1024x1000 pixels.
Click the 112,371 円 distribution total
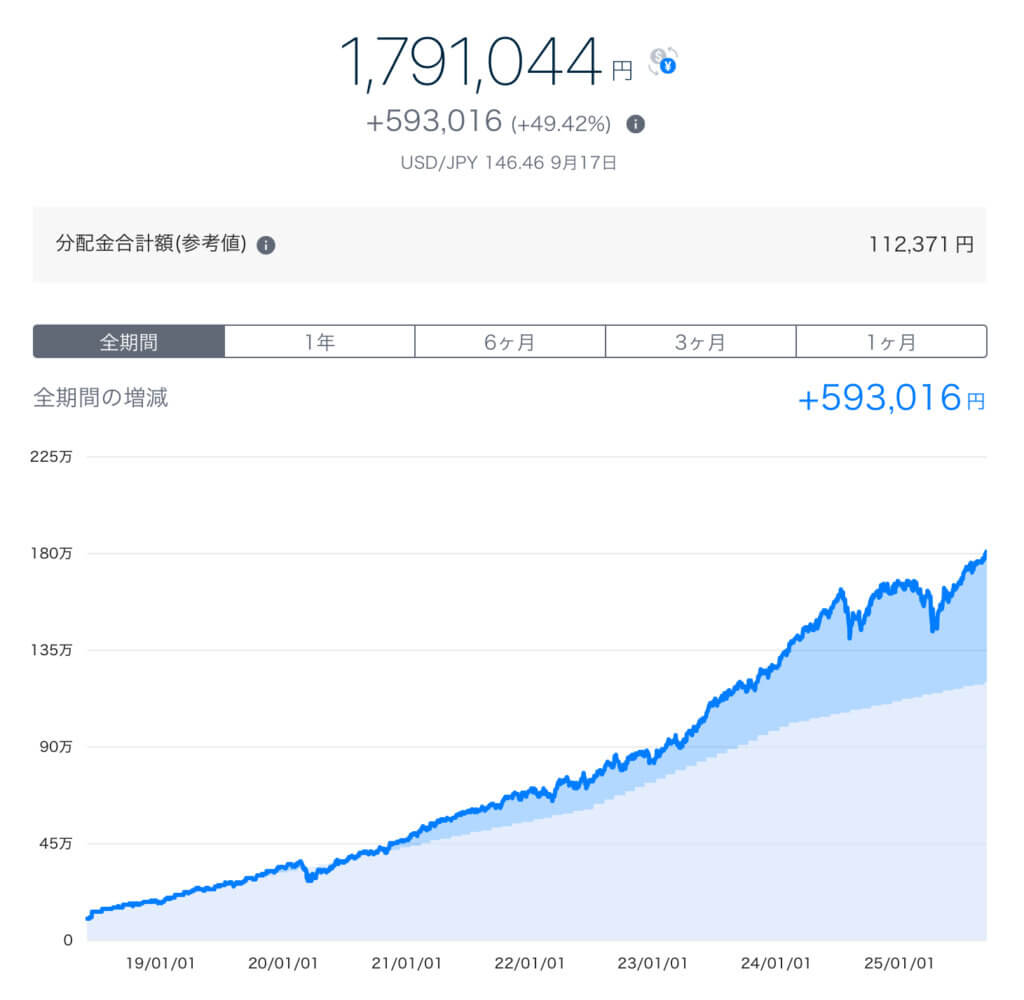pos(921,245)
